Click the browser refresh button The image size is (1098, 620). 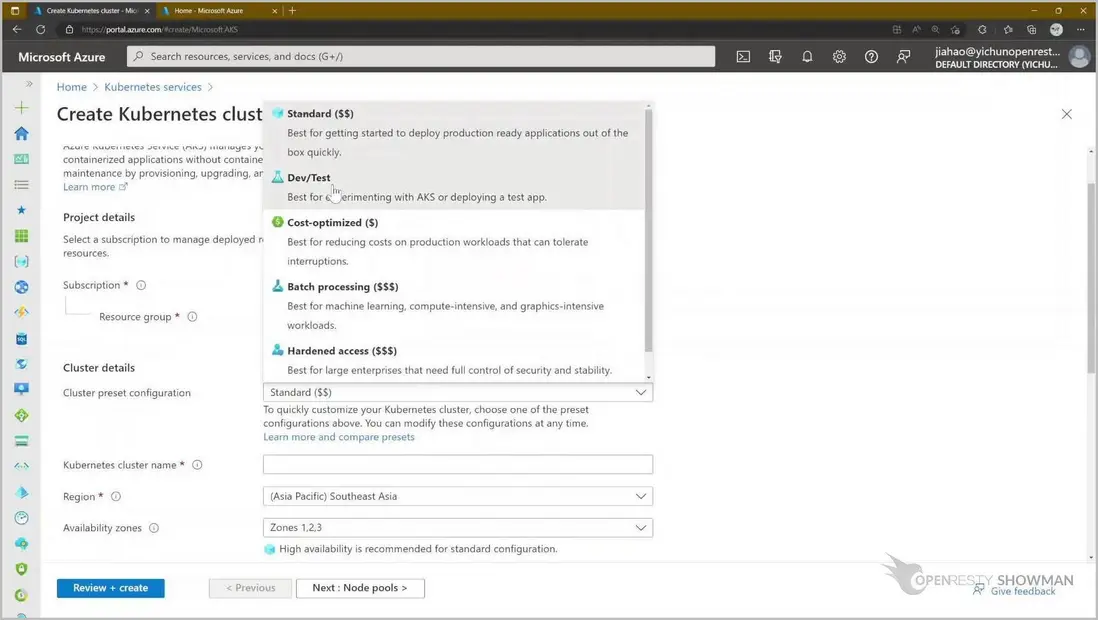(x=41, y=29)
